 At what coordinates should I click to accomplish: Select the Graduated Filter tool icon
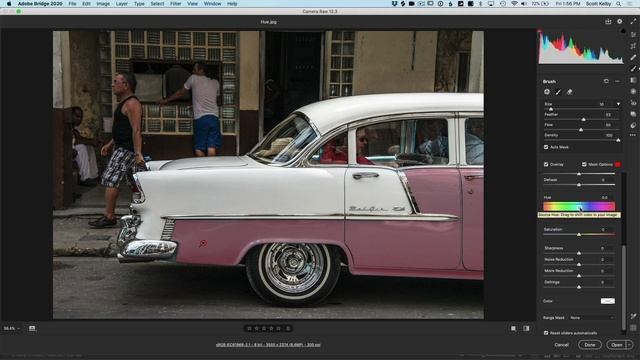point(633,80)
